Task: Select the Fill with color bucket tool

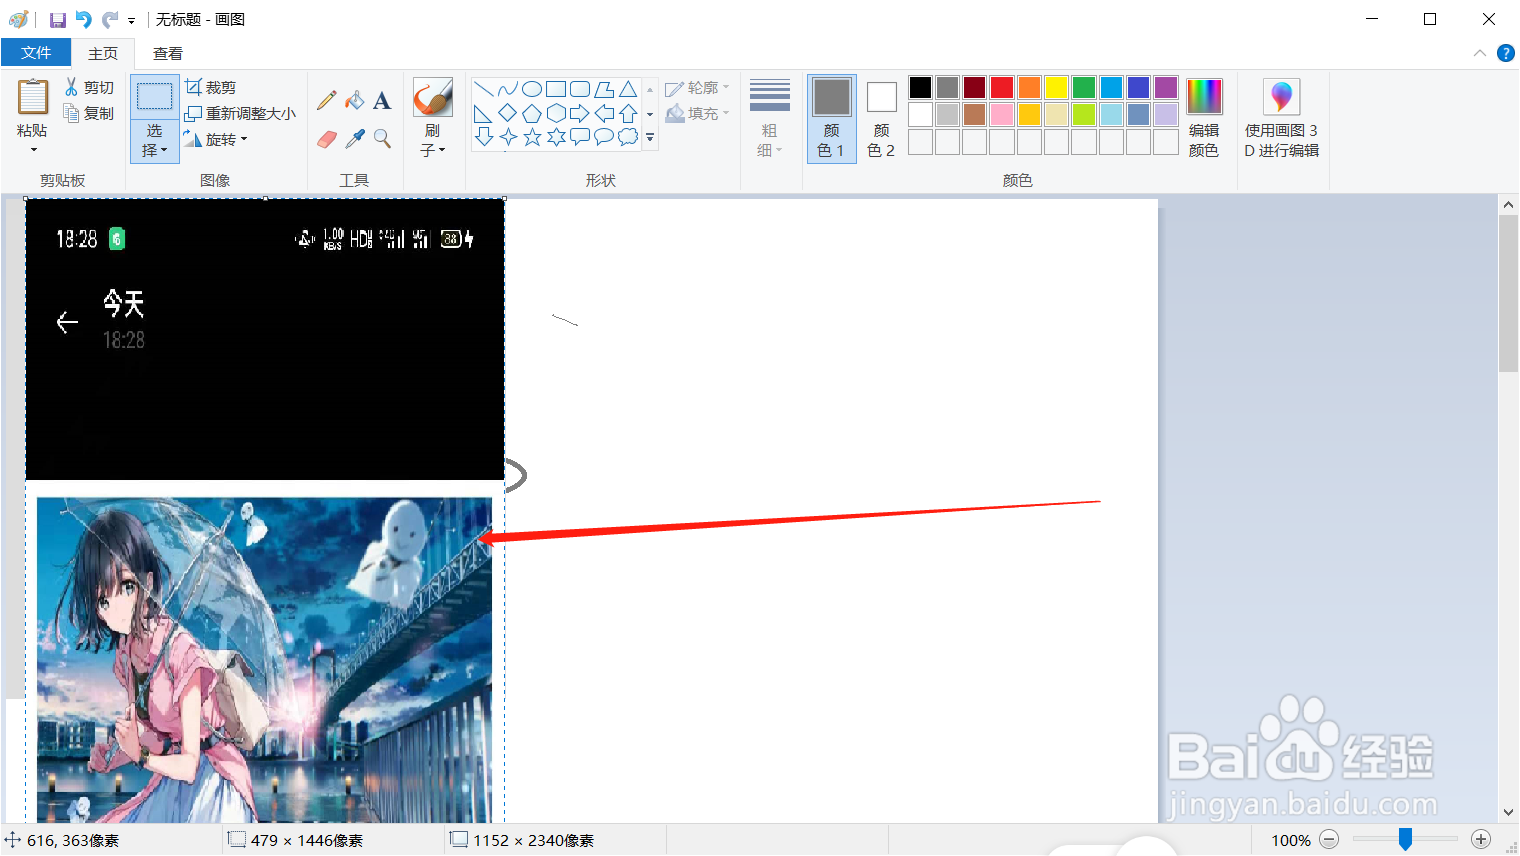Action: click(354, 100)
